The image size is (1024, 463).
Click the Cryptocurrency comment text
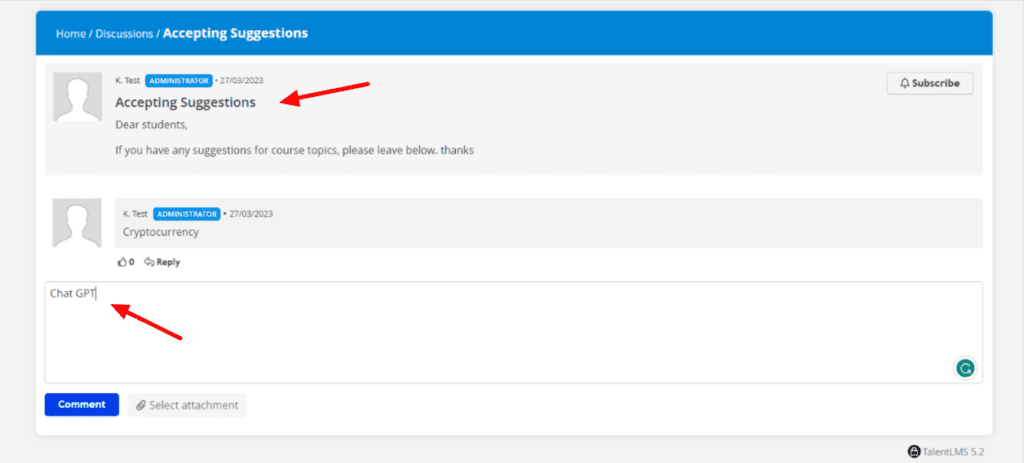pos(161,232)
